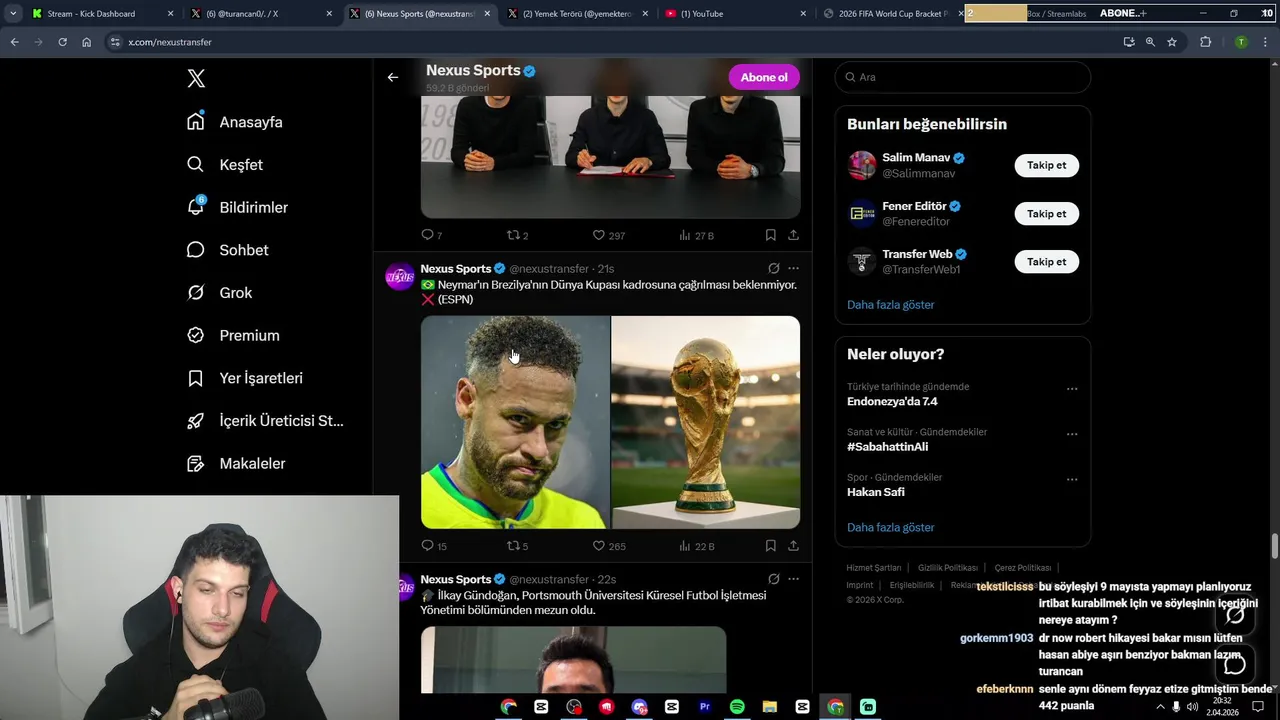Open Keşfet explore page
Viewport: 1280px width, 720px height.
tap(225, 165)
